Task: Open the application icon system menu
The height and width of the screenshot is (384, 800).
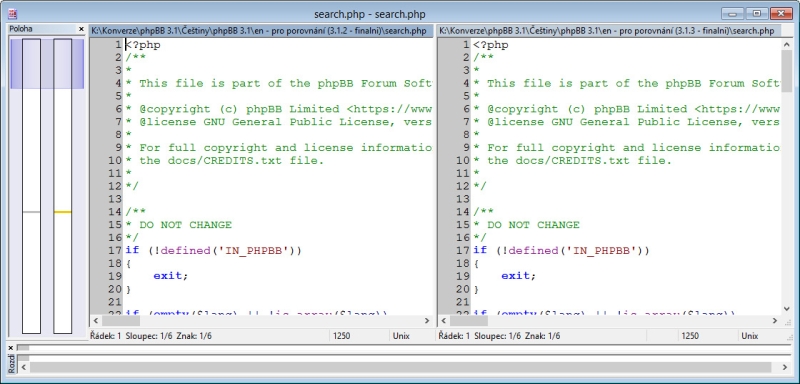Action: (x=12, y=14)
